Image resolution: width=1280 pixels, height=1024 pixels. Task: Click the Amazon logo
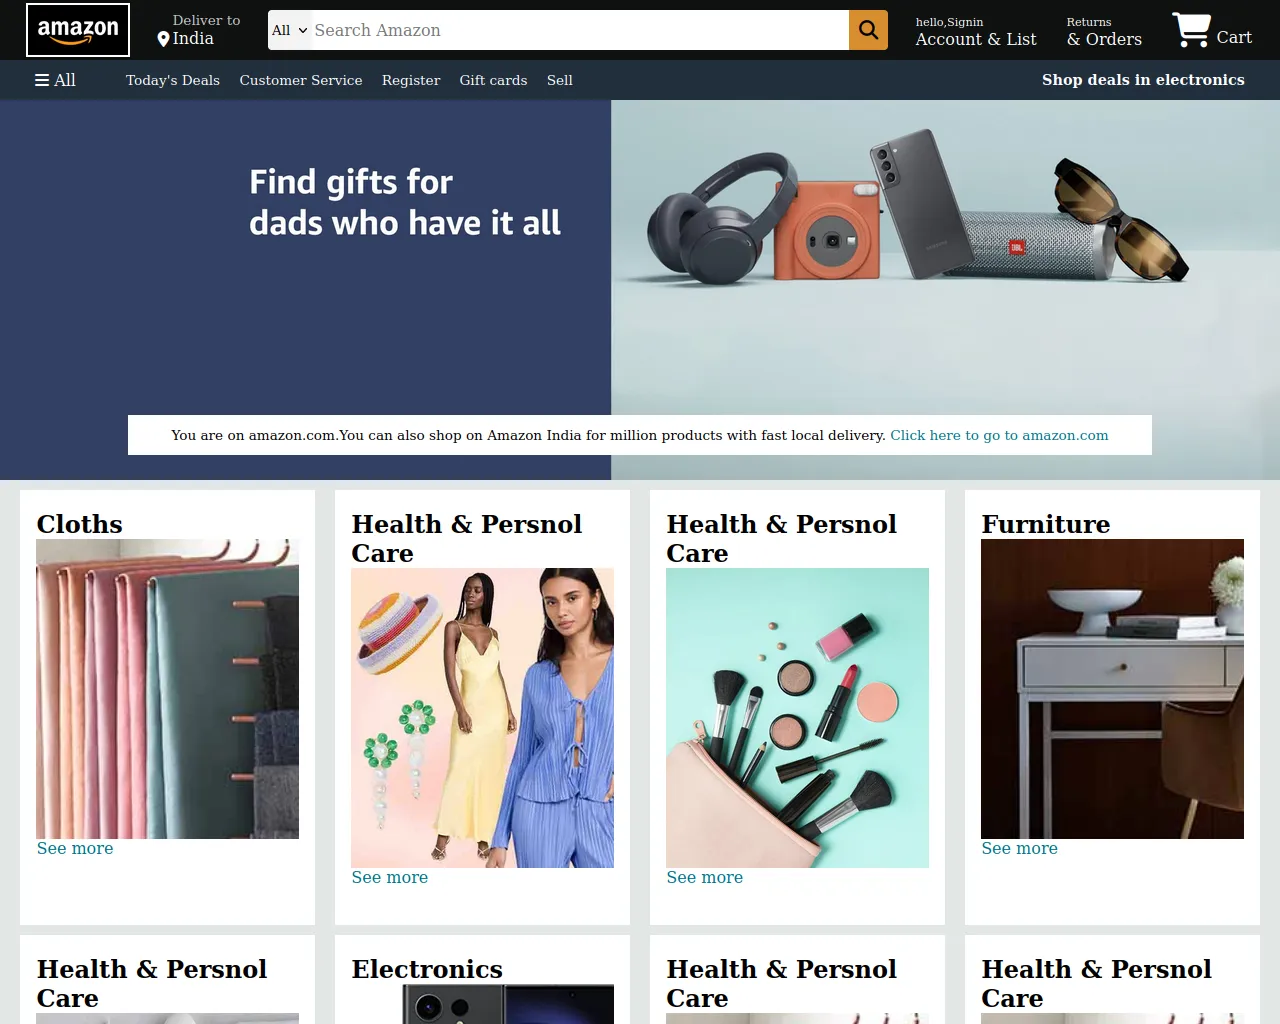(x=78, y=30)
